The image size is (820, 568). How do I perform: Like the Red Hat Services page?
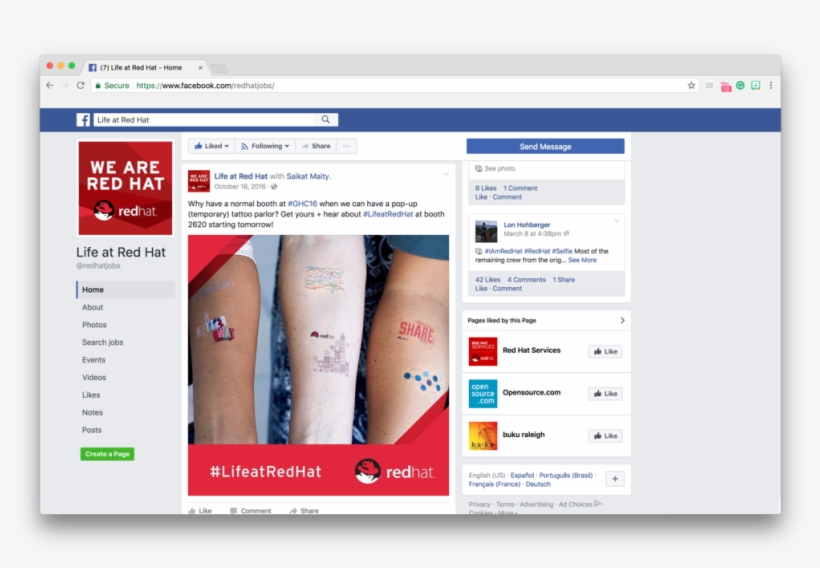point(605,351)
